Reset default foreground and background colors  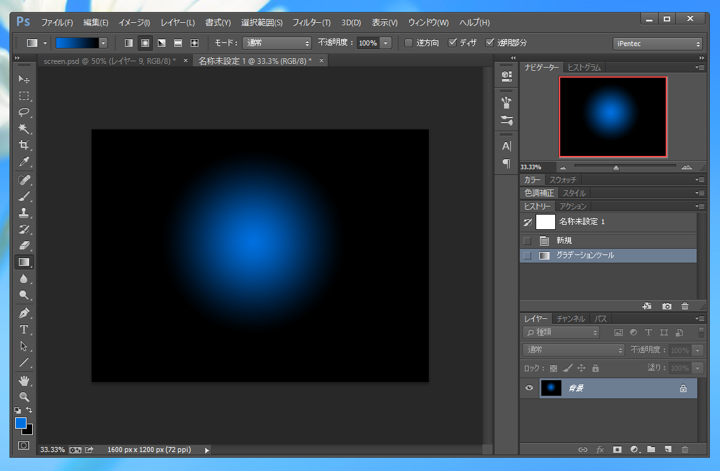pos(18,410)
